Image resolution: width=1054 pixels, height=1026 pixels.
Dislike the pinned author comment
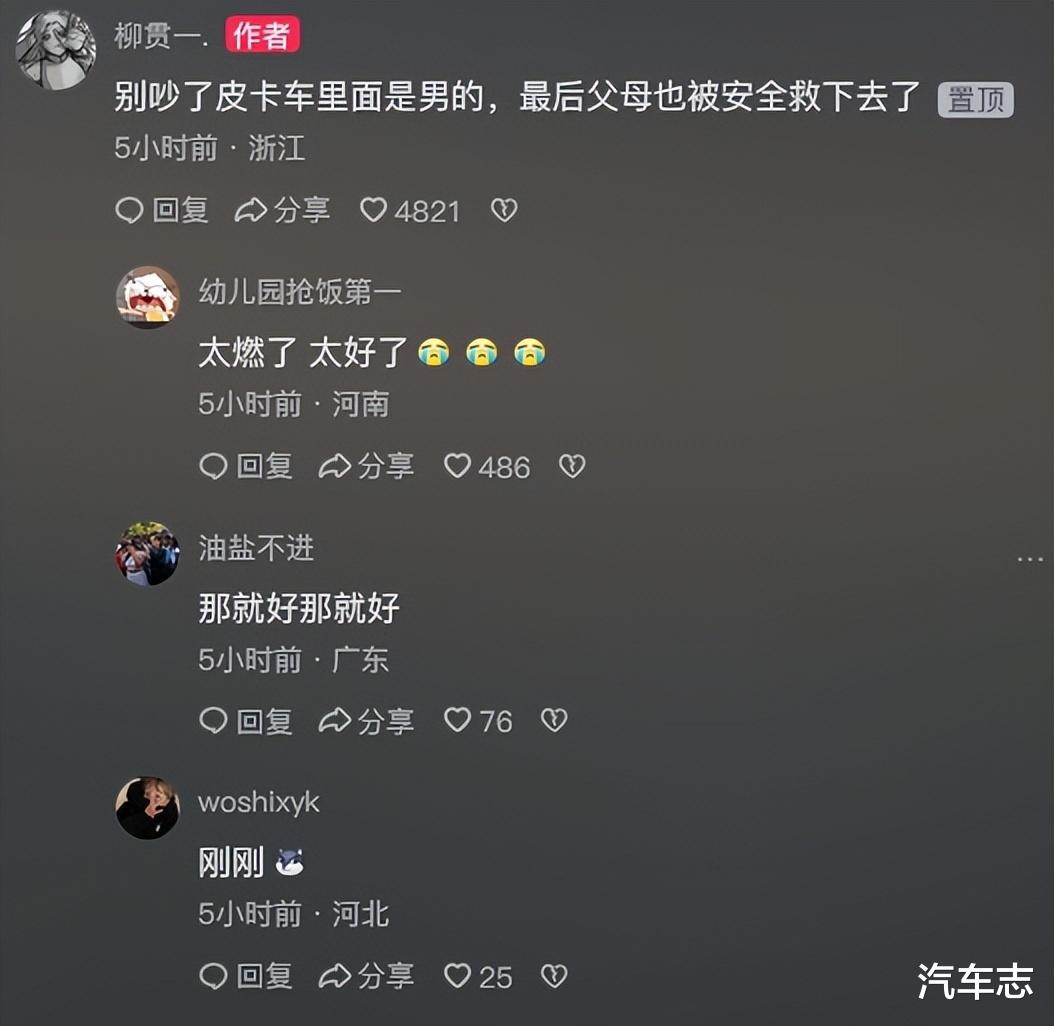click(x=504, y=211)
